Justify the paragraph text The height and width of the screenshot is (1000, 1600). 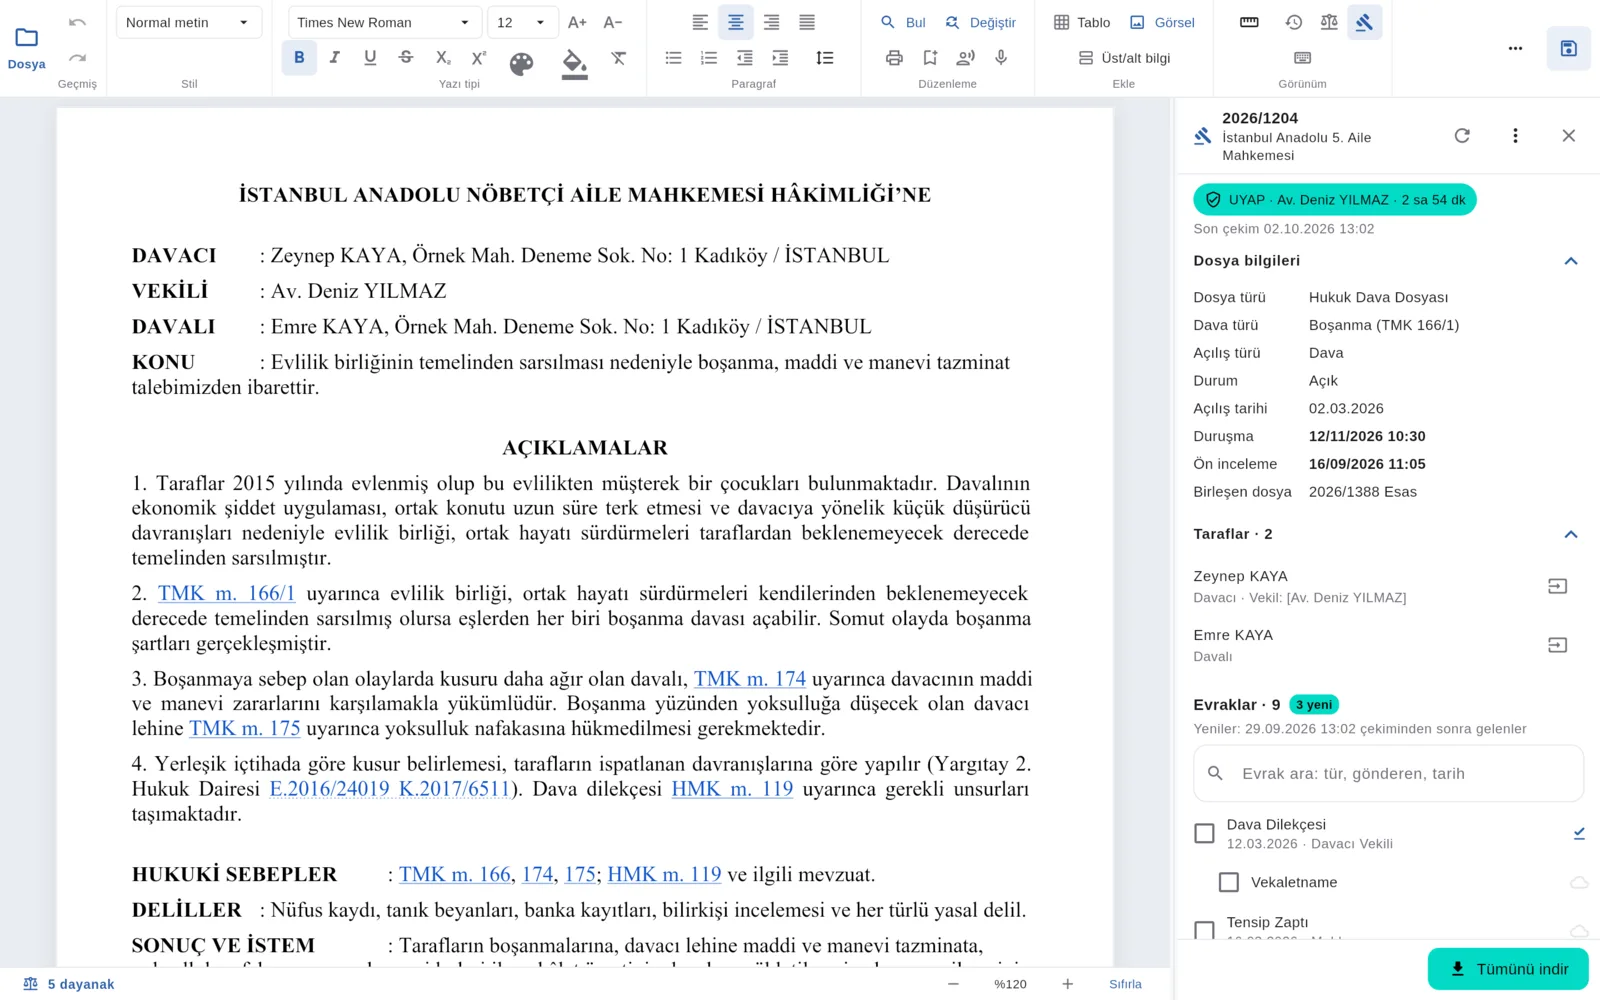click(x=807, y=22)
